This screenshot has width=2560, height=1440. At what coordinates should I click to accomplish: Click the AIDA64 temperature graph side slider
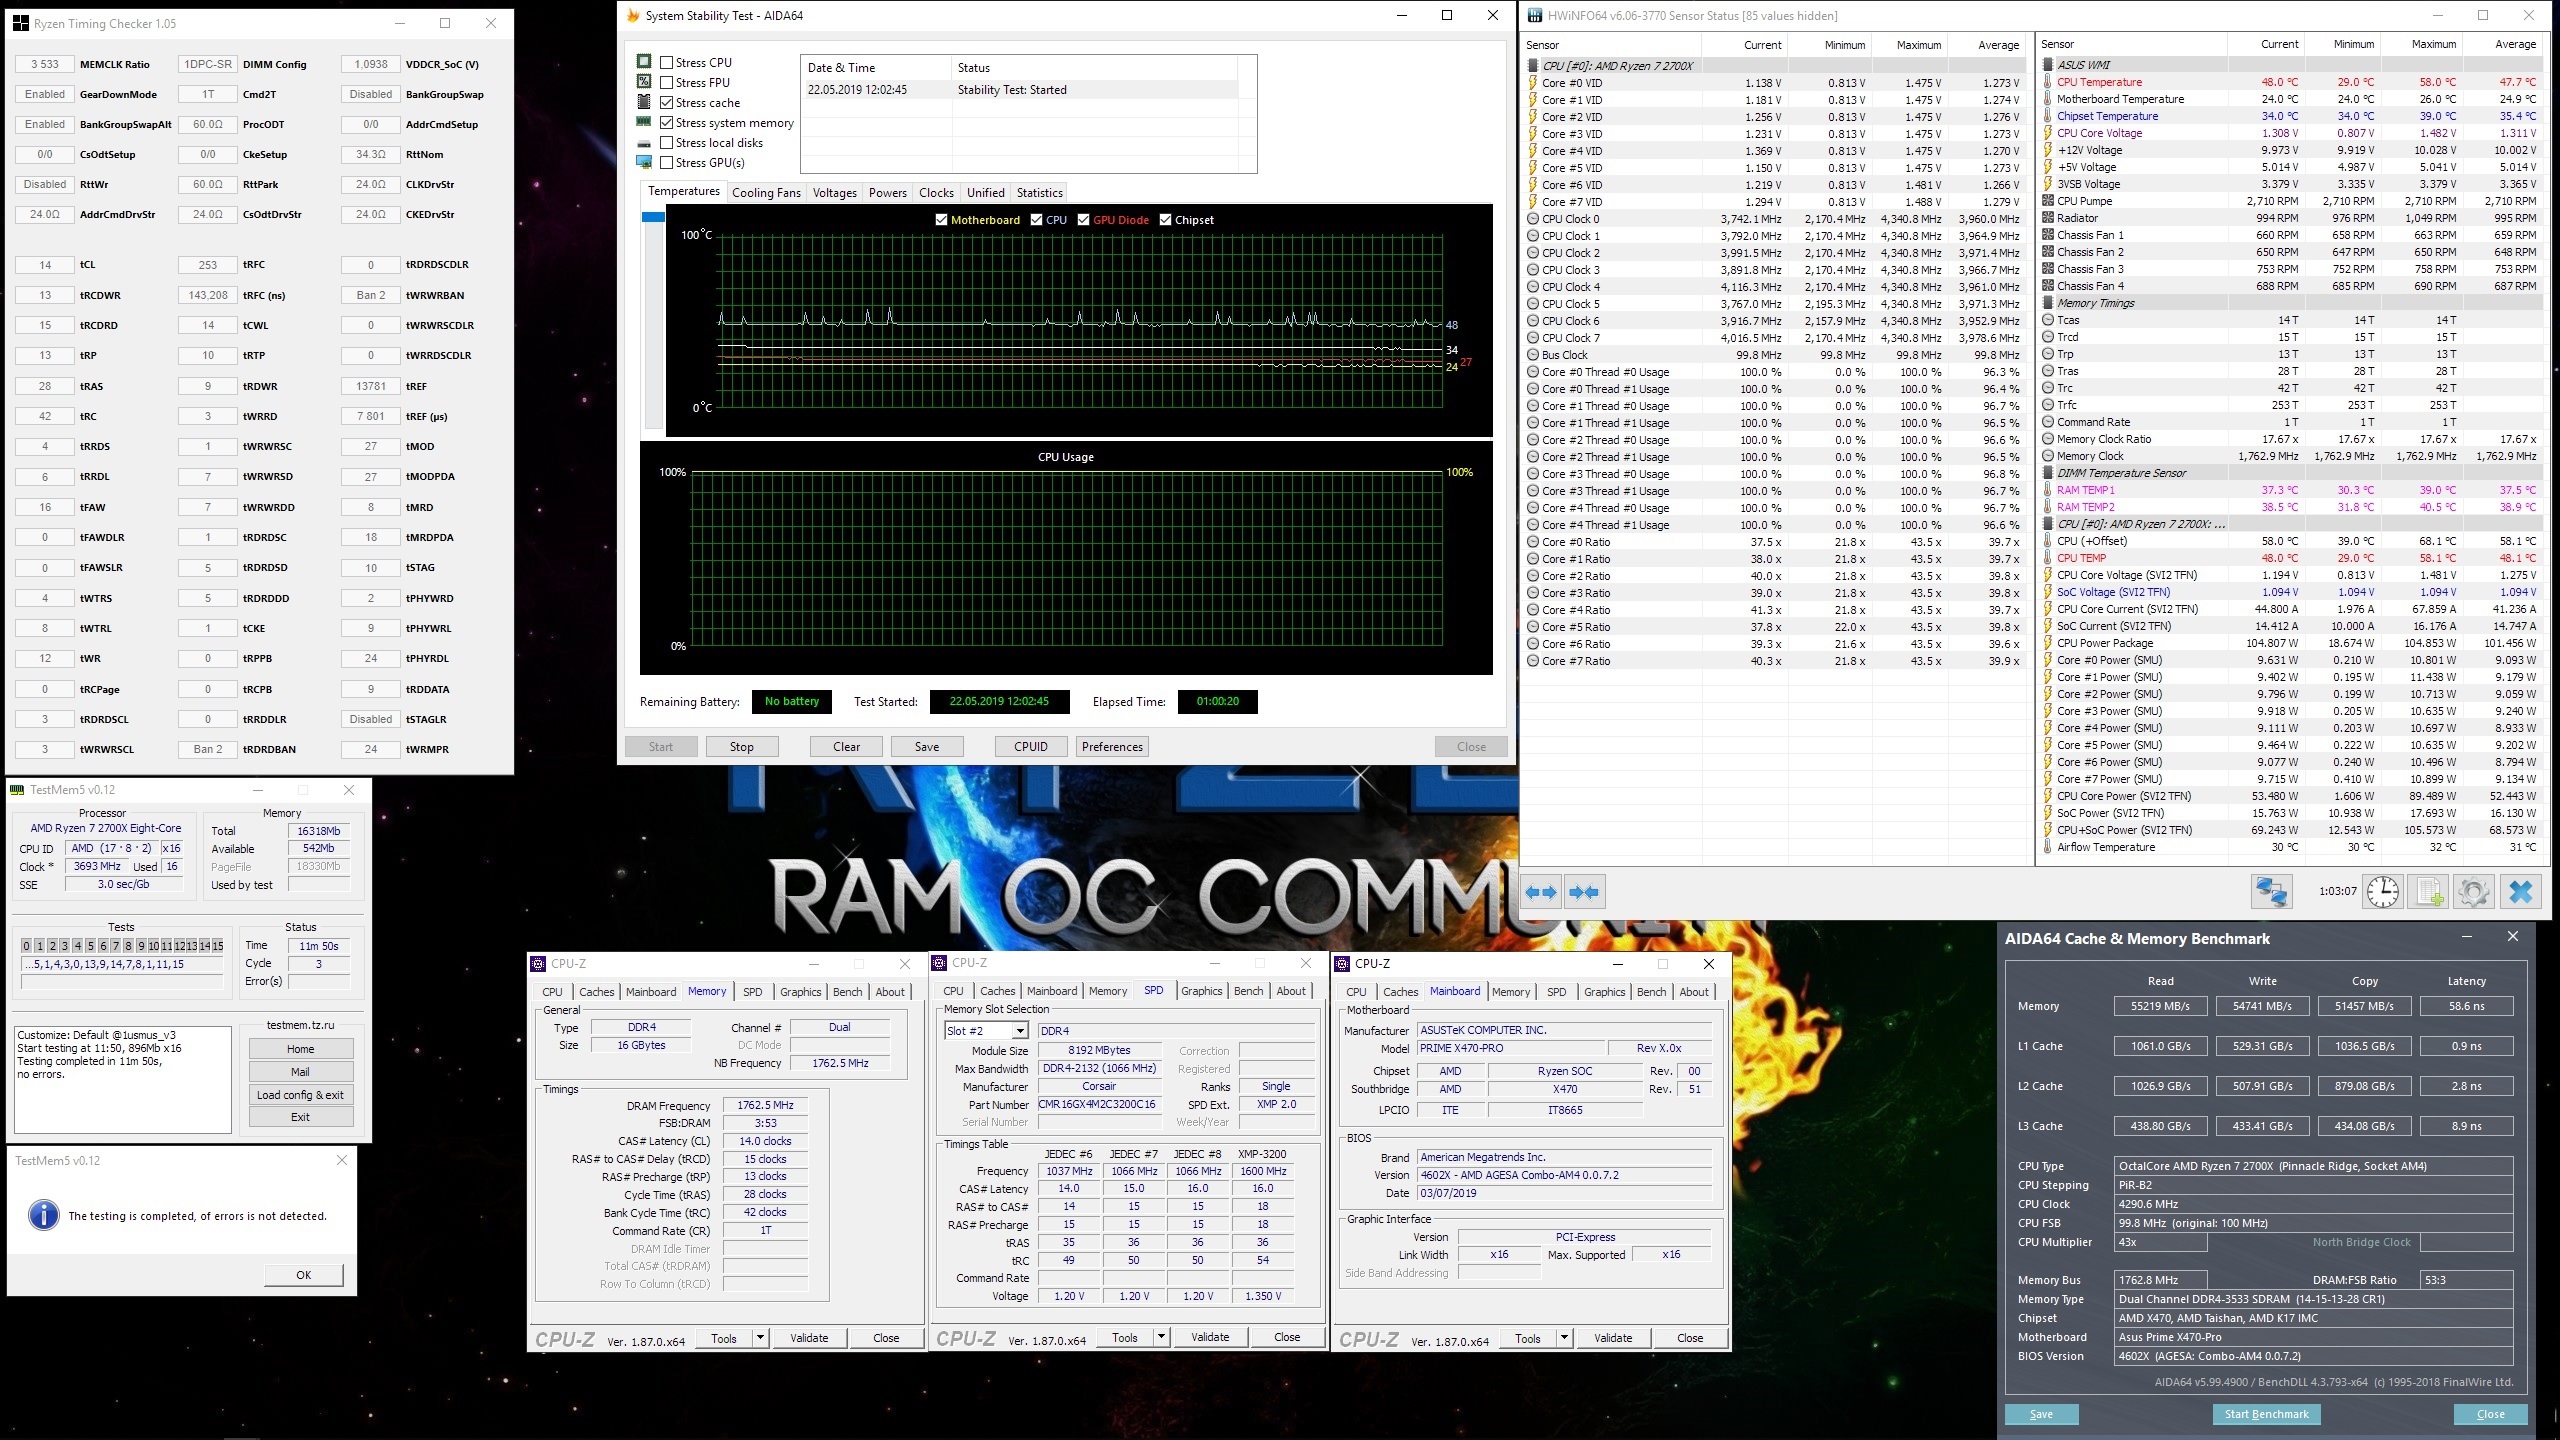653,217
